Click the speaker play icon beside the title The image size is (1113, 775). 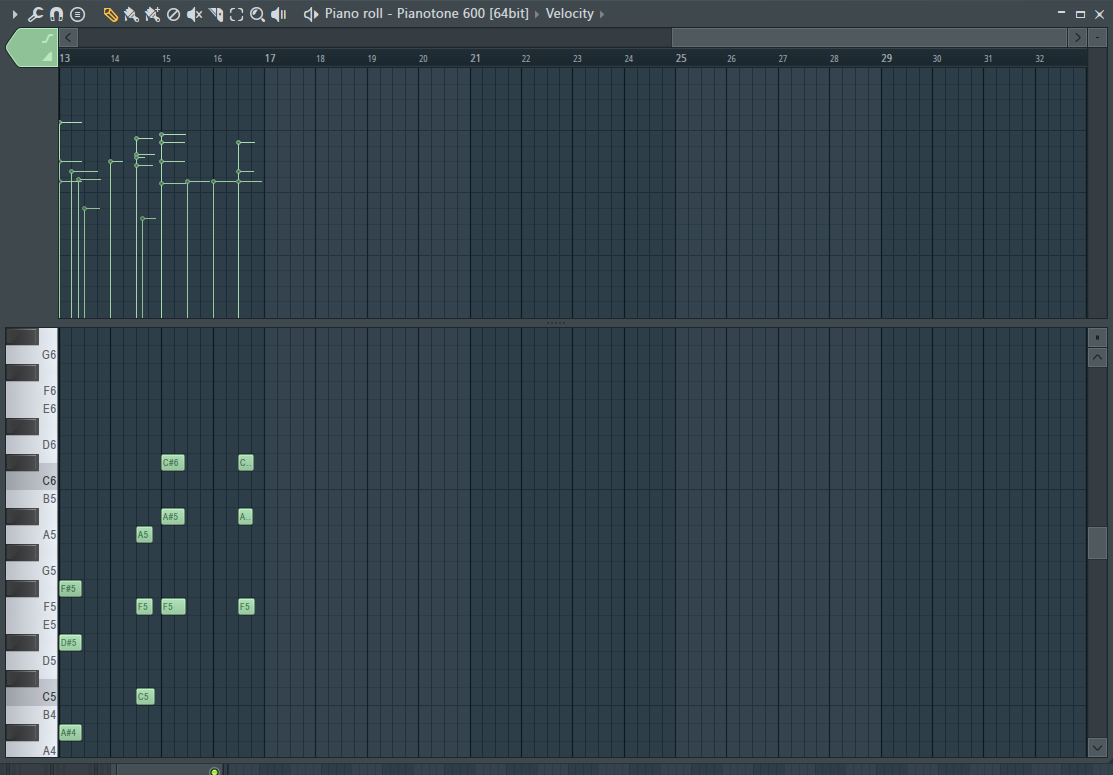click(311, 13)
